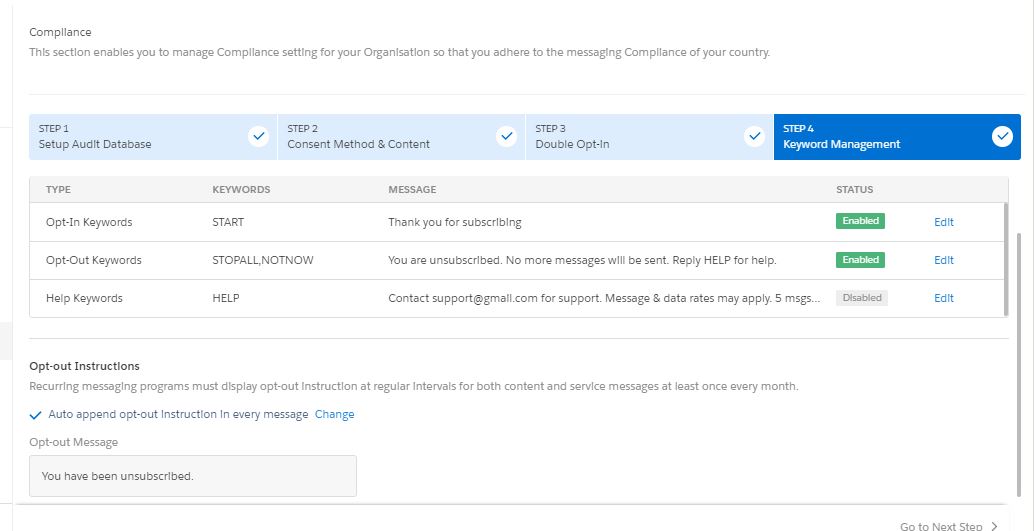Image resolution: width=1034 pixels, height=531 pixels.
Task: Edit the Opt-Out Keywords row
Action: tap(944, 260)
